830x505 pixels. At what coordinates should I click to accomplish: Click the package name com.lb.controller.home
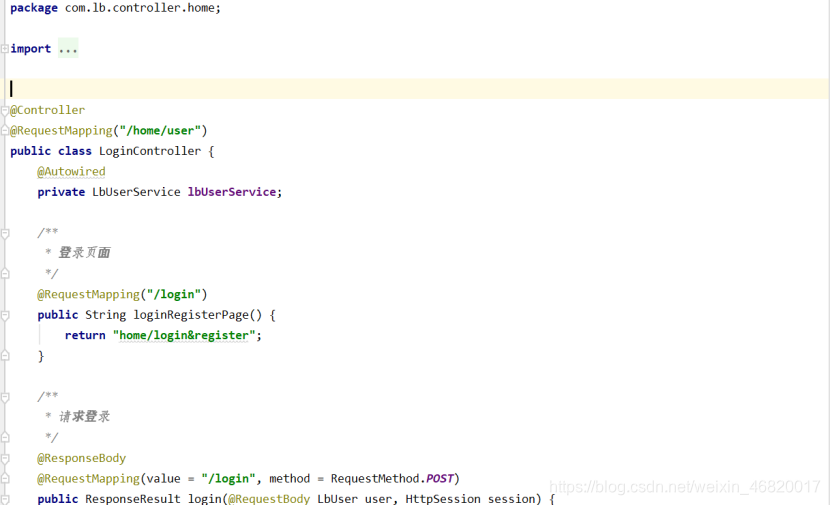pyautogui.click(x=140, y=8)
